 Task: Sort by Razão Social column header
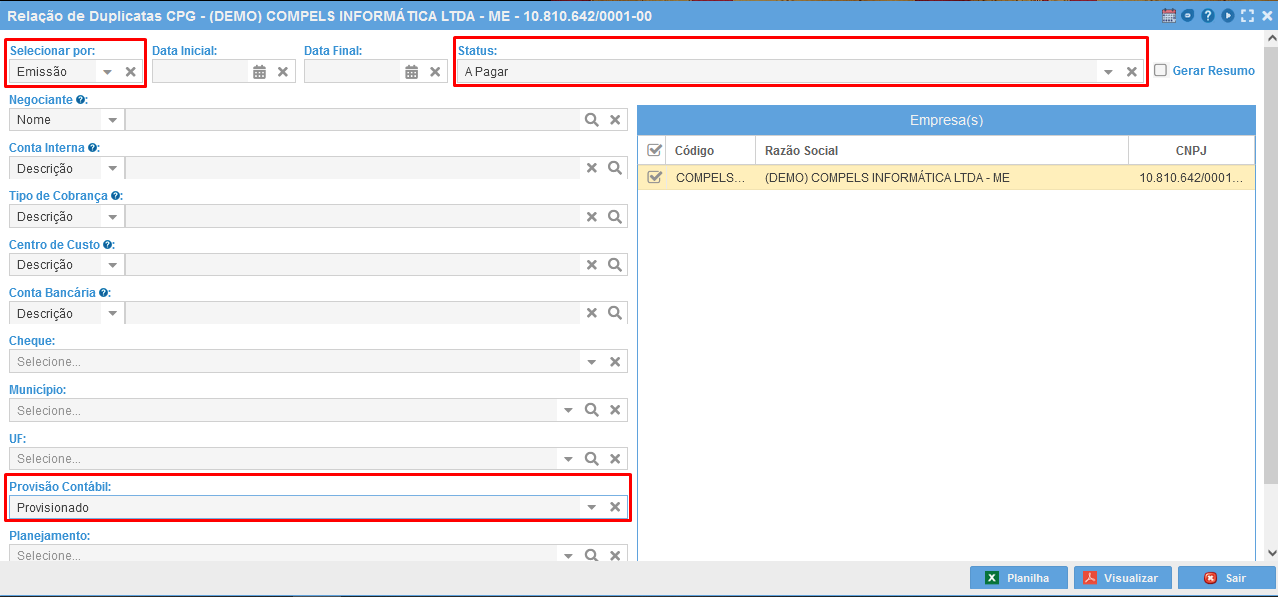pos(942,150)
